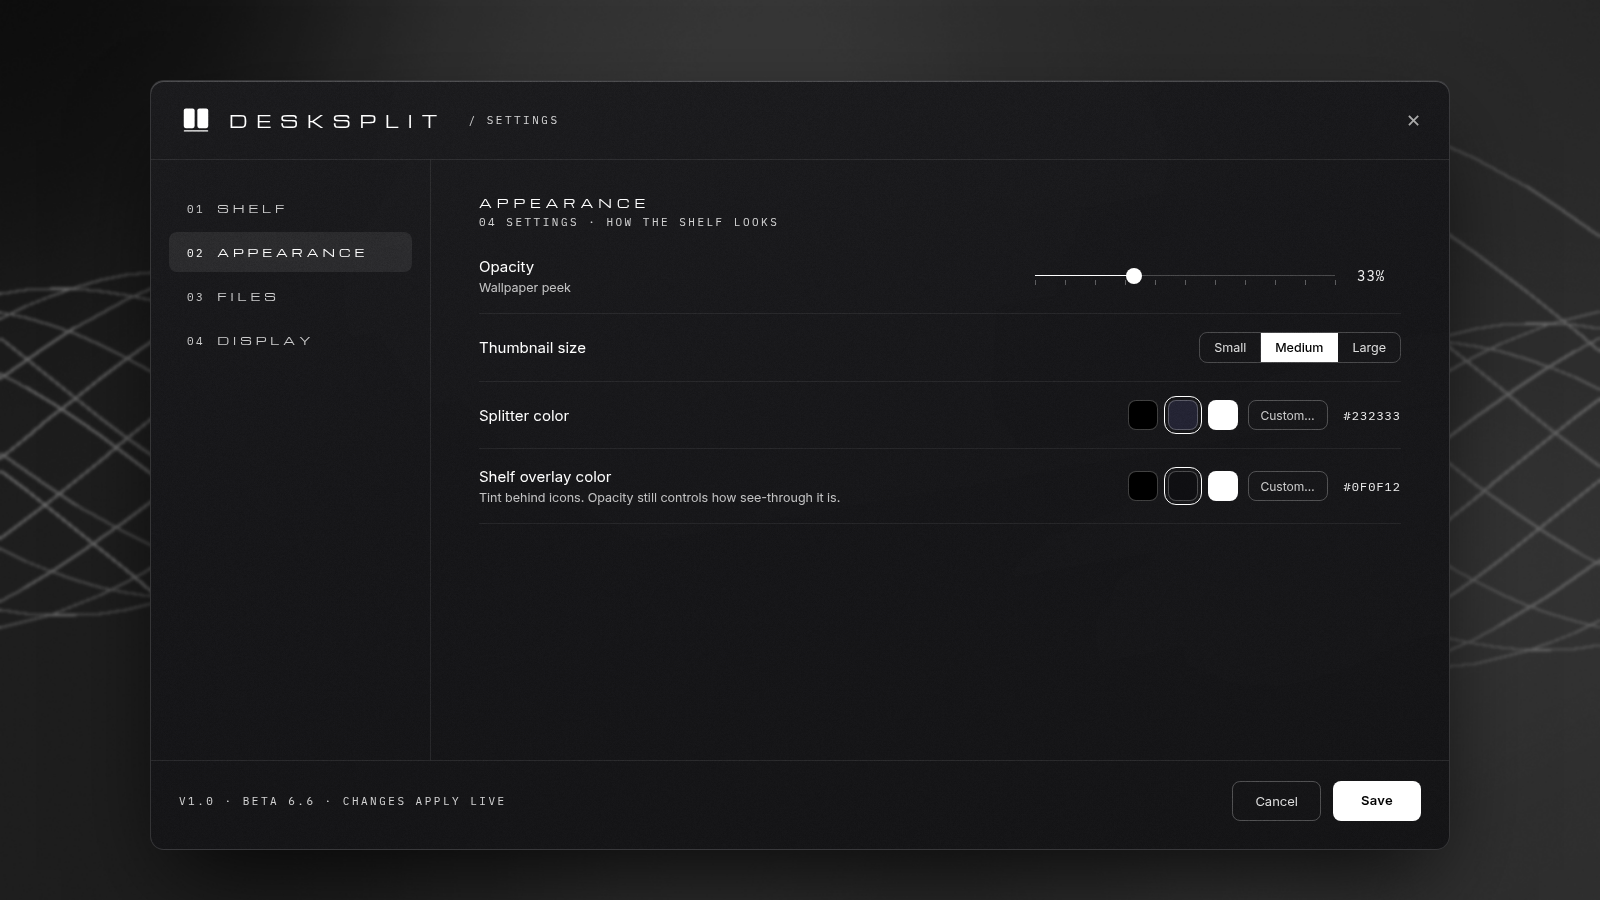Select the 02 Appearance section
The width and height of the screenshot is (1600, 900).
click(x=290, y=252)
